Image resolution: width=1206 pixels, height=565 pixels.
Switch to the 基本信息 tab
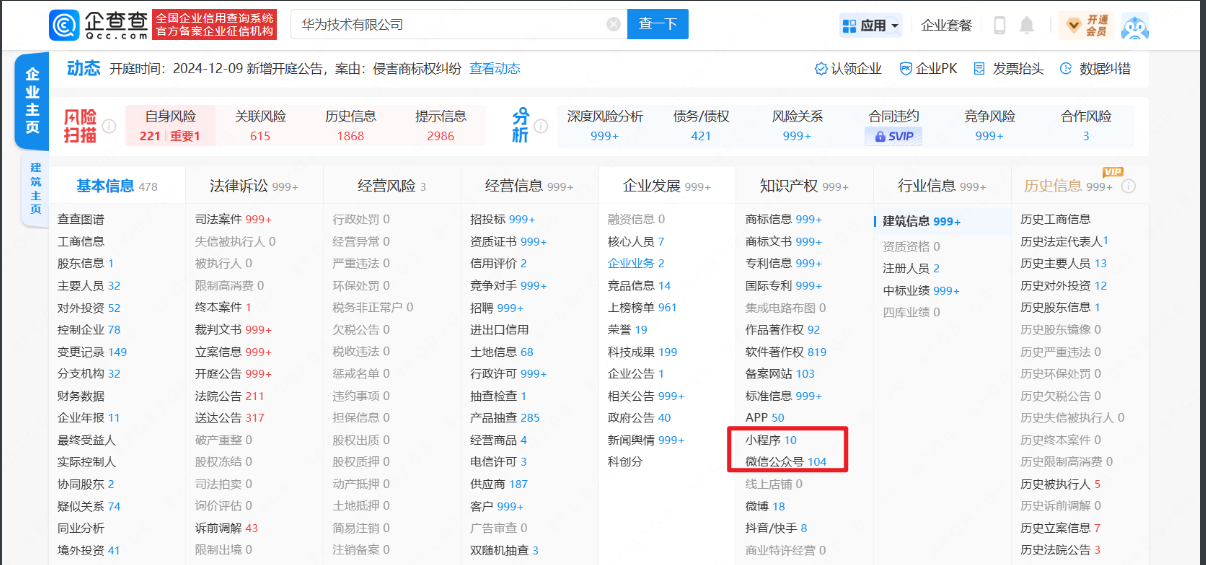[x=117, y=186]
